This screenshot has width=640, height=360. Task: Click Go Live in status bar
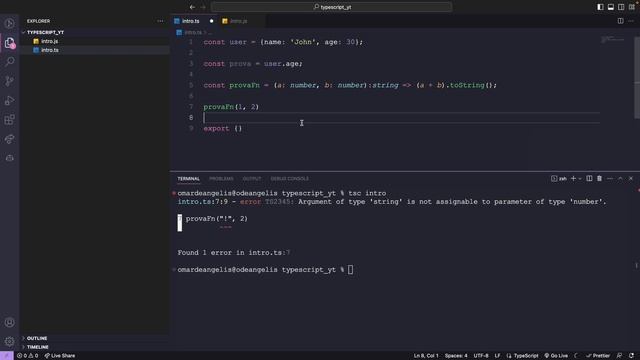click(x=556, y=356)
